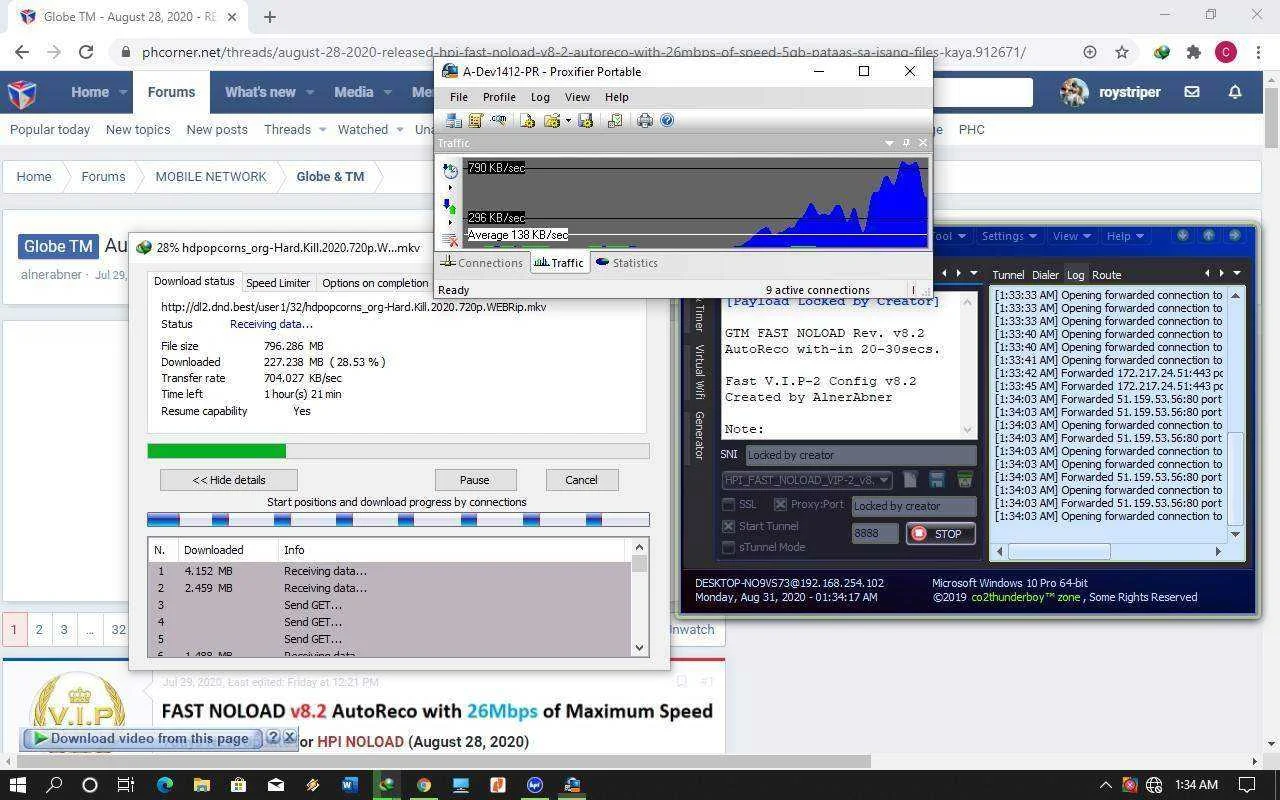The image size is (1280, 800).
Task: Switch to the Route tab
Action: 1106,275
